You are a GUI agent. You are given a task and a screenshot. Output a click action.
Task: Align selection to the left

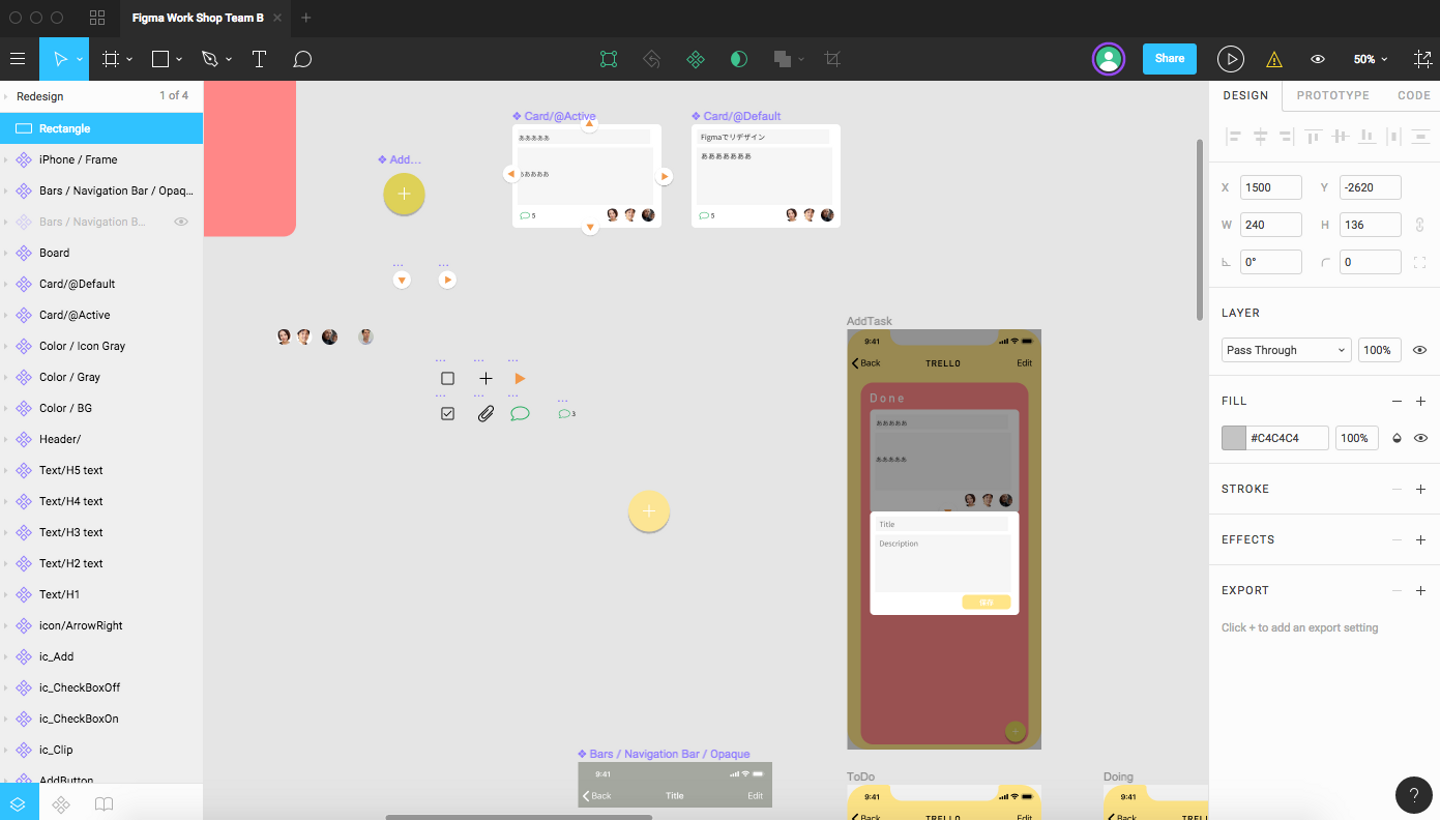click(1233, 137)
